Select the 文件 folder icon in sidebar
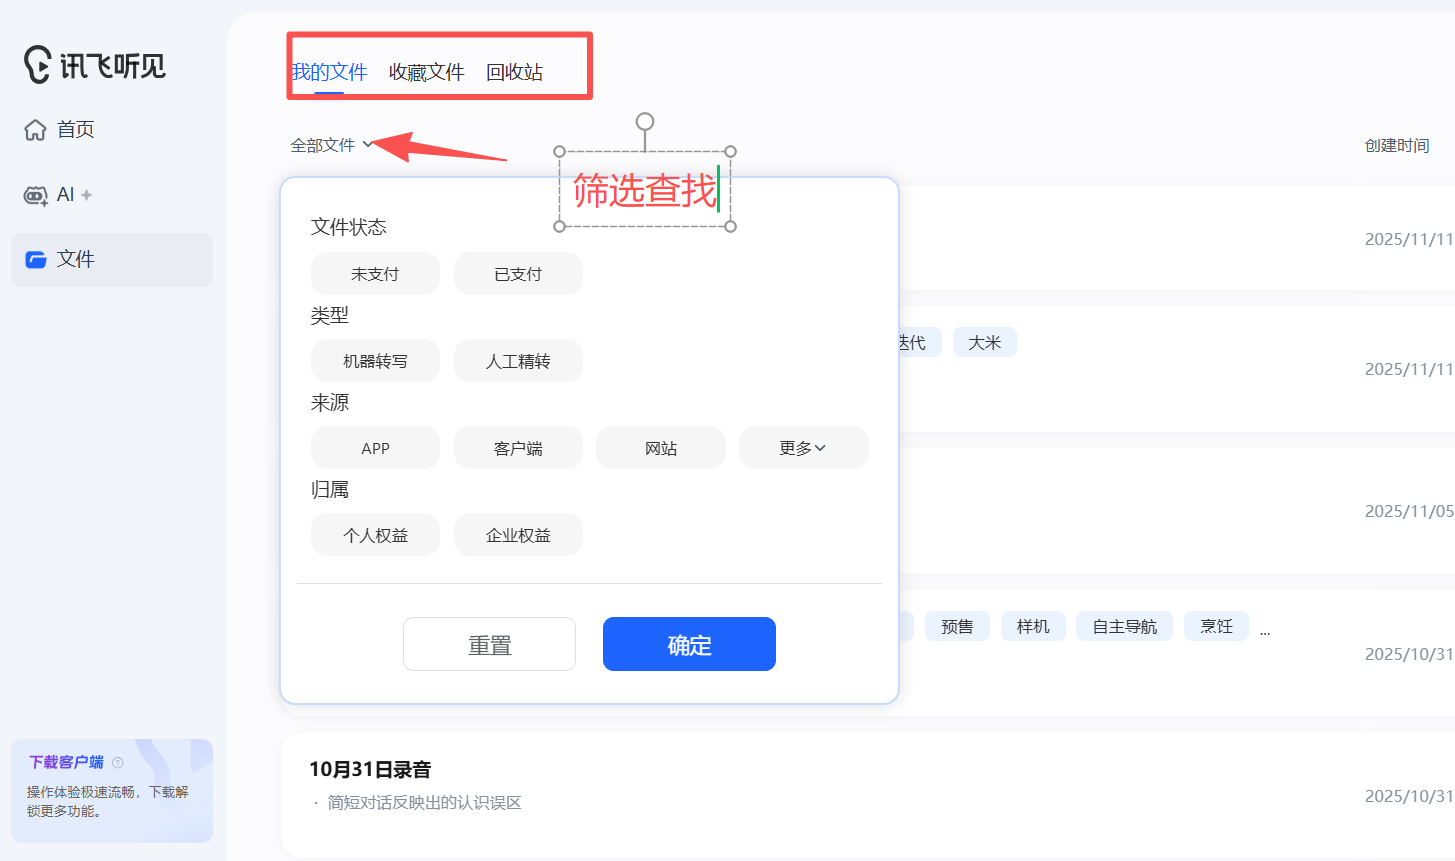Image resolution: width=1455 pixels, height=861 pixels. click(x=37, y=260)
